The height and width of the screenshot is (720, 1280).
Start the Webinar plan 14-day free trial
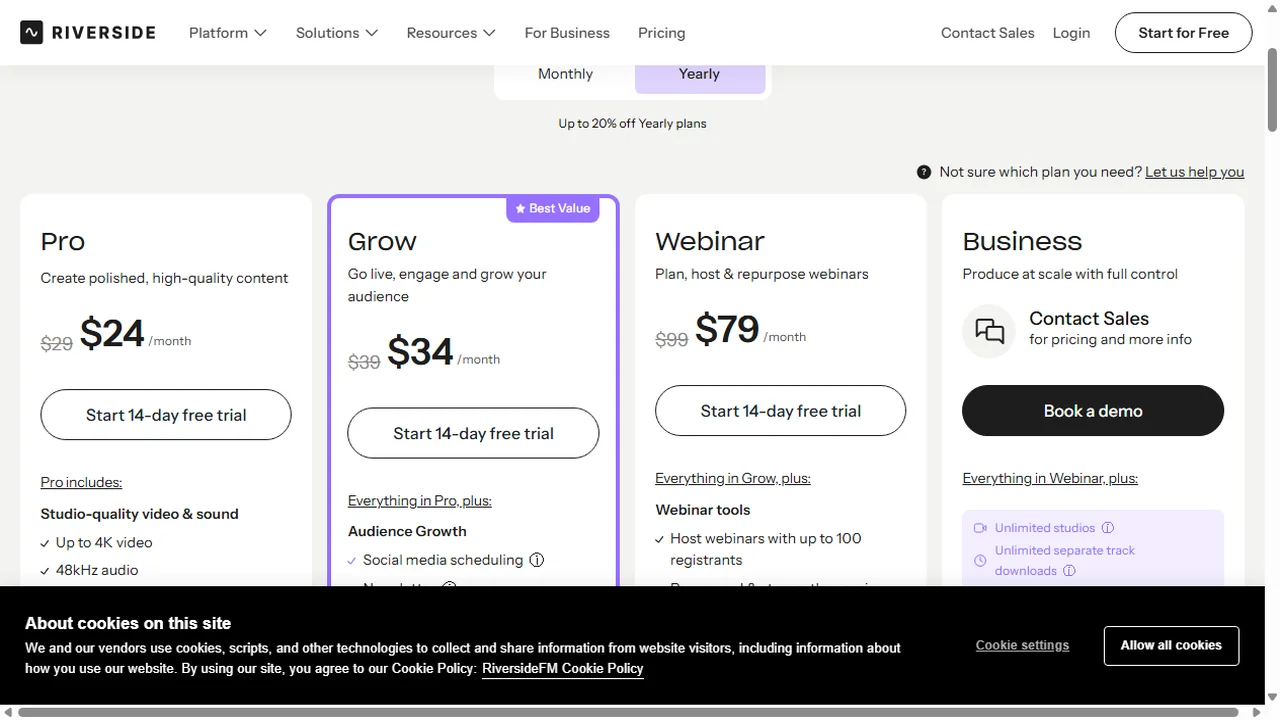pos(781,411)
